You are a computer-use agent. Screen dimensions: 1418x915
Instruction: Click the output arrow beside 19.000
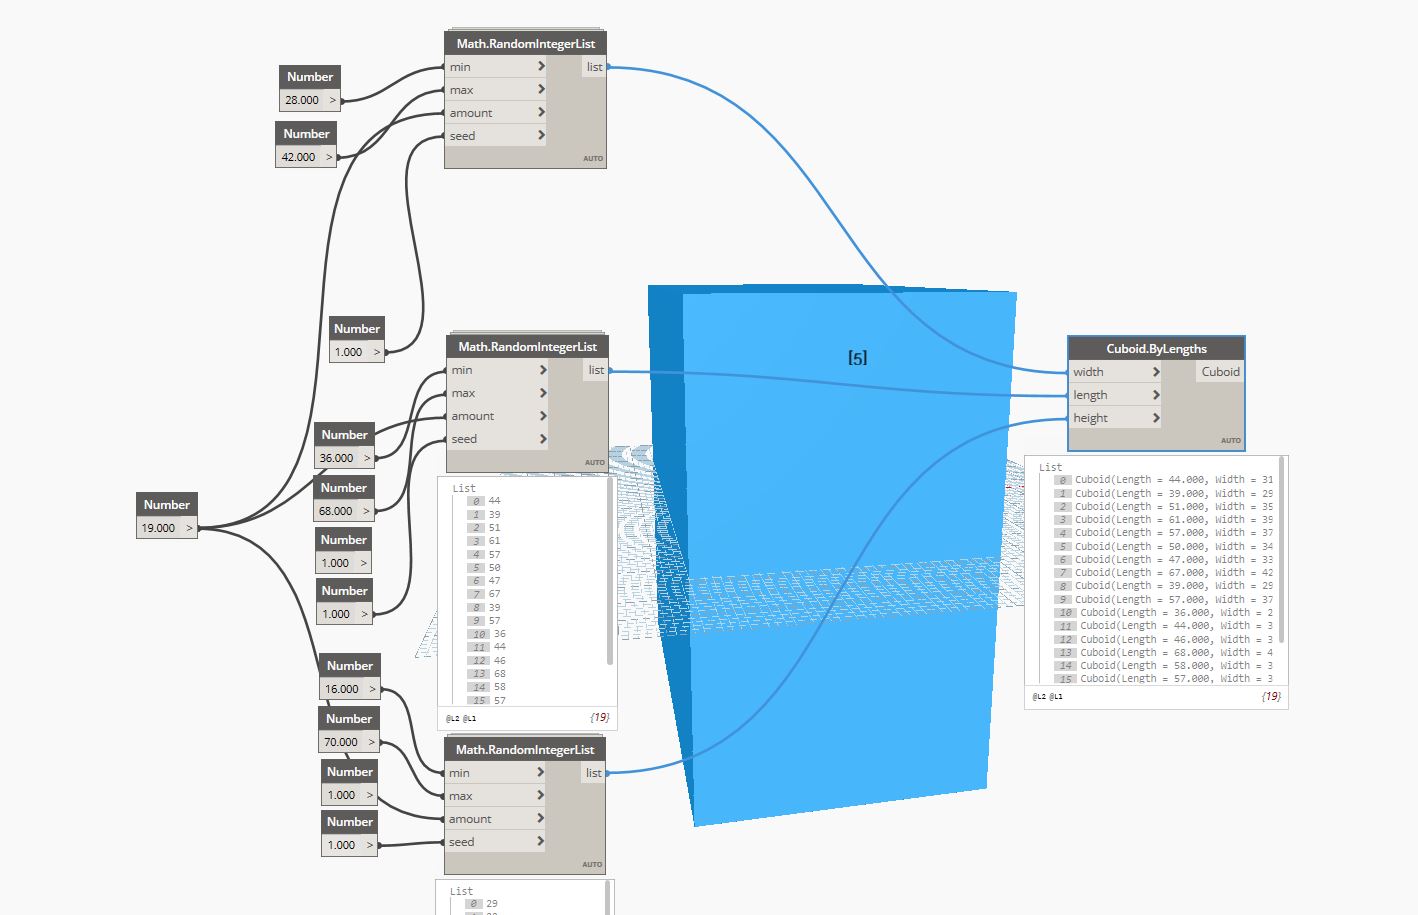[x=189, y=528]
